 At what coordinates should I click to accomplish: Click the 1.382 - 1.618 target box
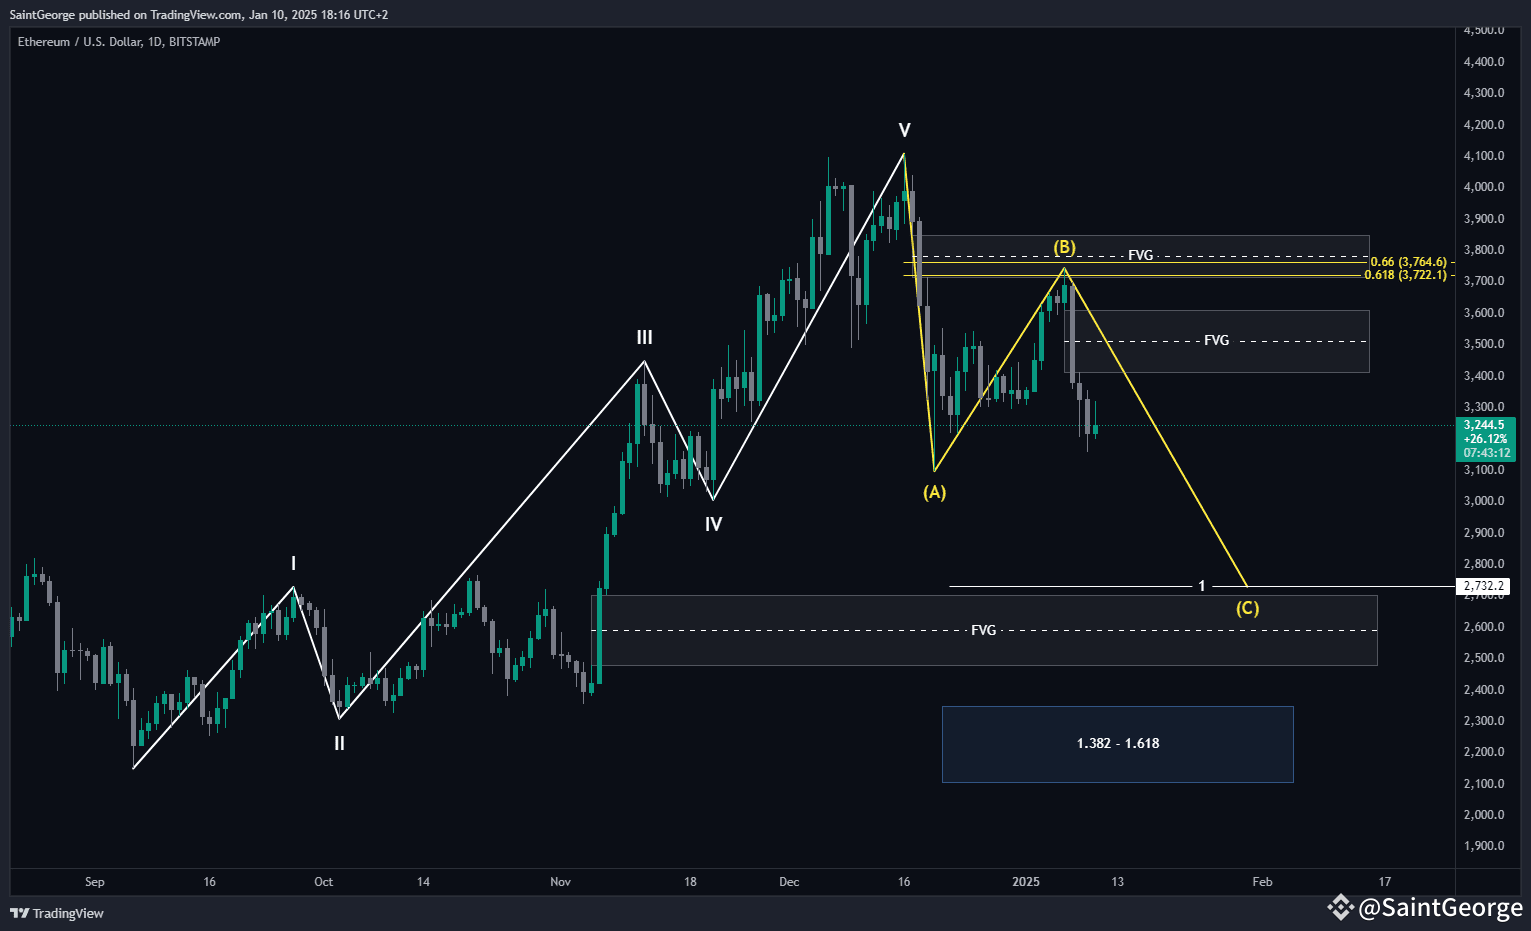point(1117,744)
